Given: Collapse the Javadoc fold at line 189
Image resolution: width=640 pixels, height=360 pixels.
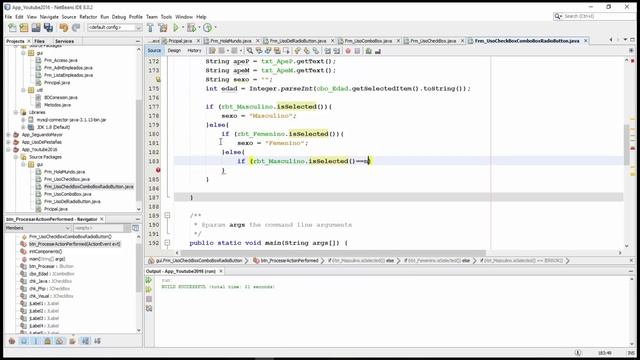Looking at the screenshot, I should click(x=167, y=215).
